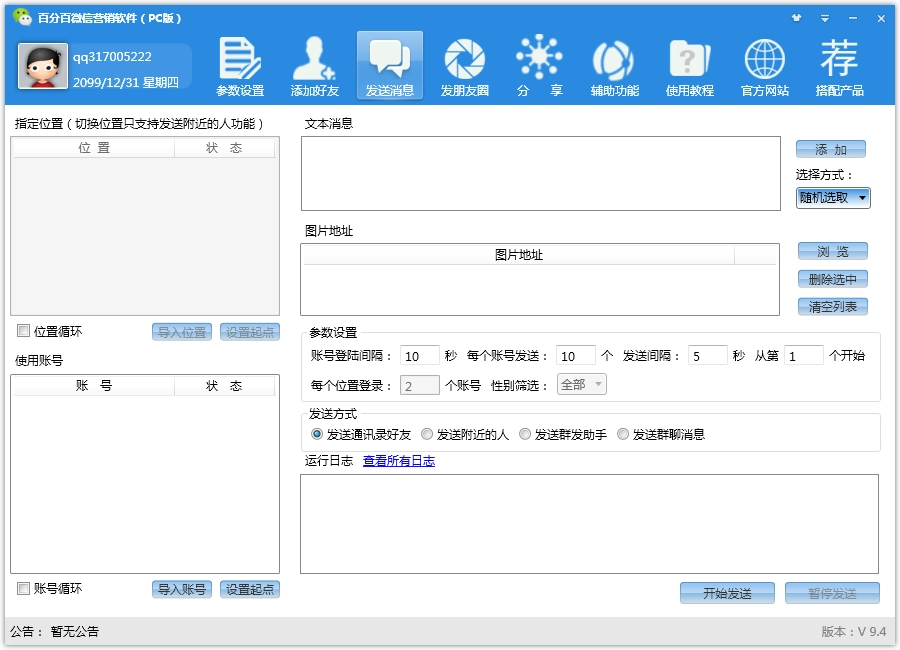The height and width of the screenshot is (650, 900).
Task: Click the 导入账号 button
Action: [x=182, y=589]
